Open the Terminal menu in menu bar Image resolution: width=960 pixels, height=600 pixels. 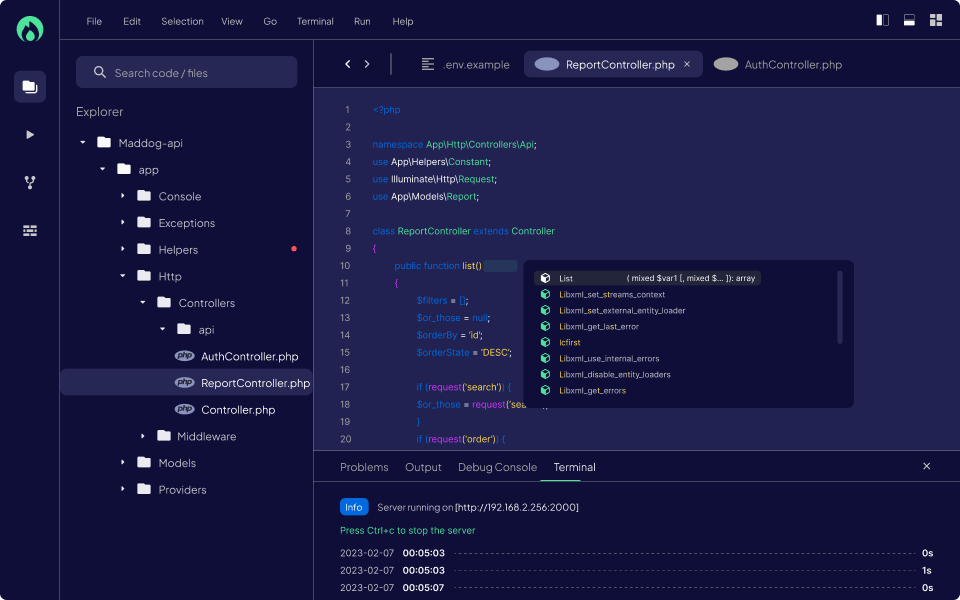pyautogui.click(x=315, y=21)
